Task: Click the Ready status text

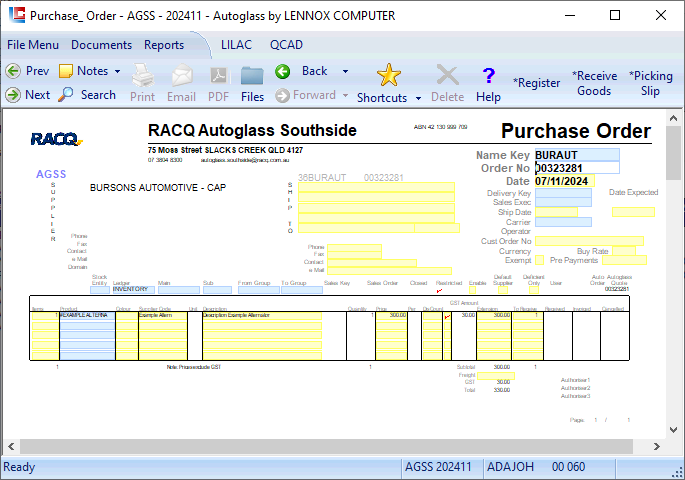Action: [19, 467]
